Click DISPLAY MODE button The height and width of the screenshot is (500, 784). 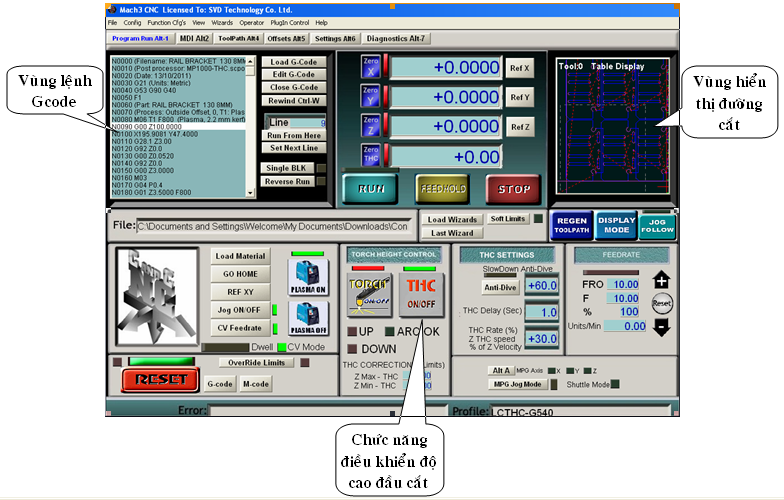[x=616, y=225]
